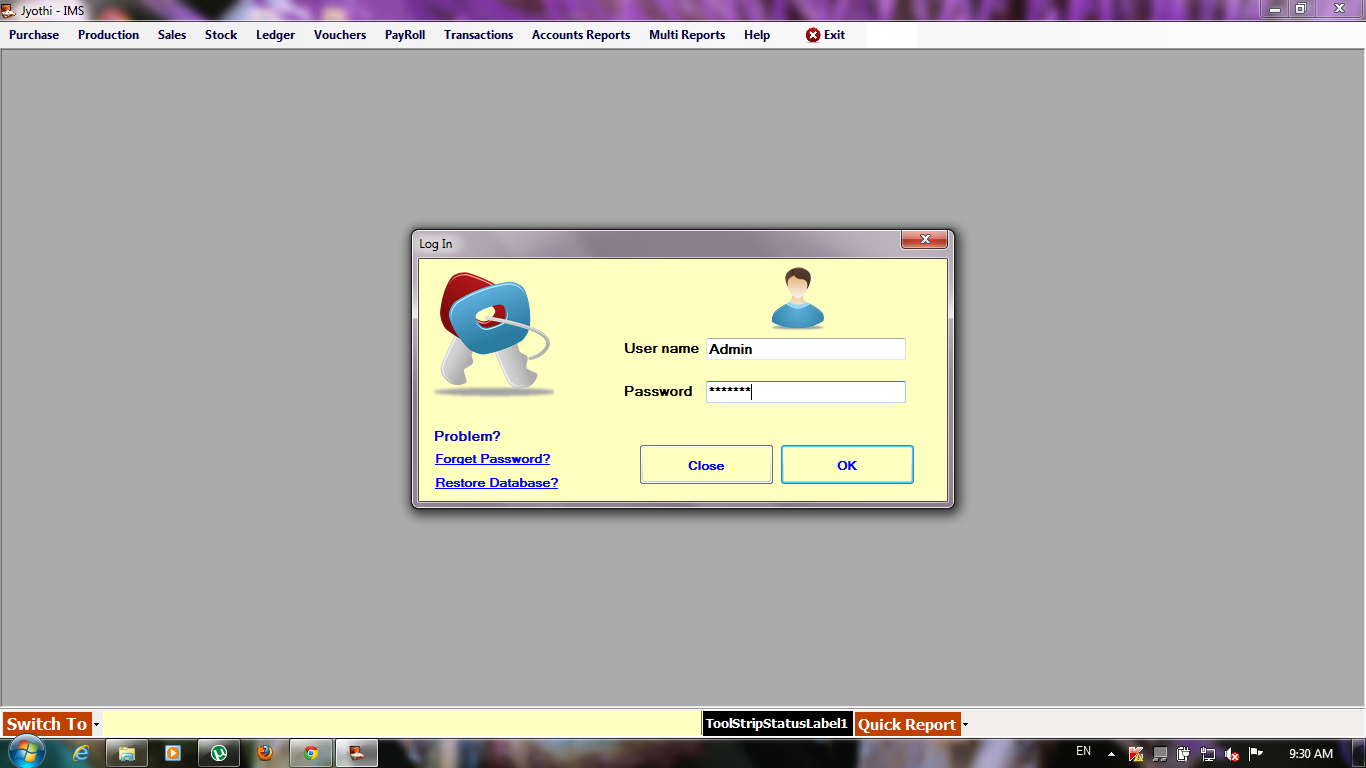The height and width of the screenshot is (768, 1366).
Task: Select the user avatar icon above username
Action: point(795,297)
